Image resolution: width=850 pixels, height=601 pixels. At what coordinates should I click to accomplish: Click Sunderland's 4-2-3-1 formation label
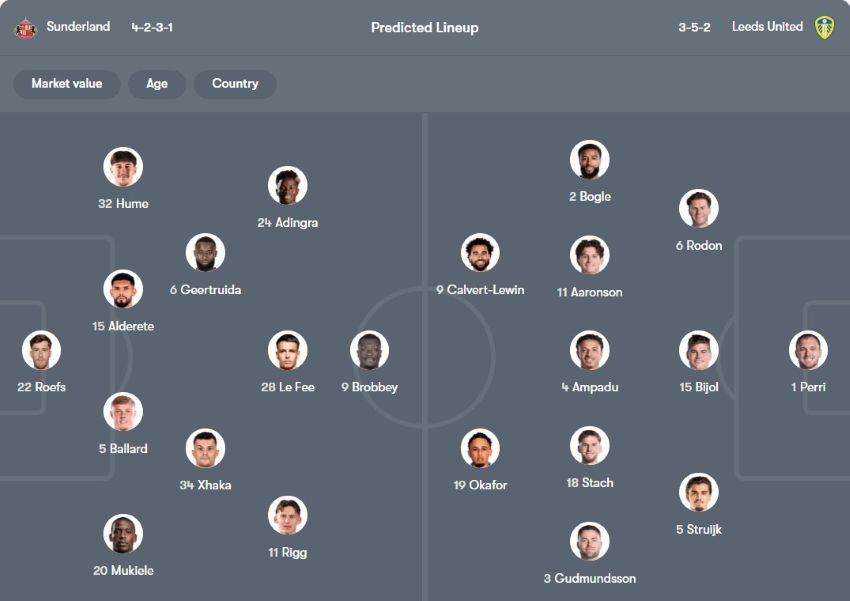pos(152,27)
